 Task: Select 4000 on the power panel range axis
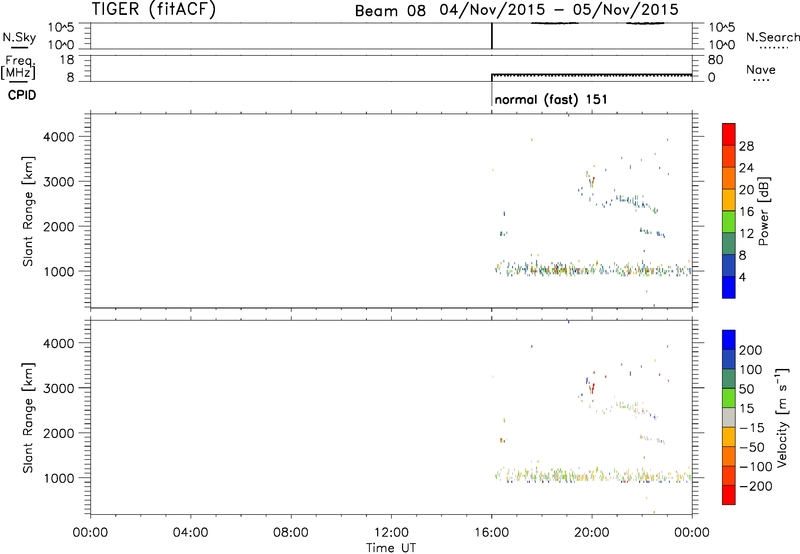[x=58, y=137]
